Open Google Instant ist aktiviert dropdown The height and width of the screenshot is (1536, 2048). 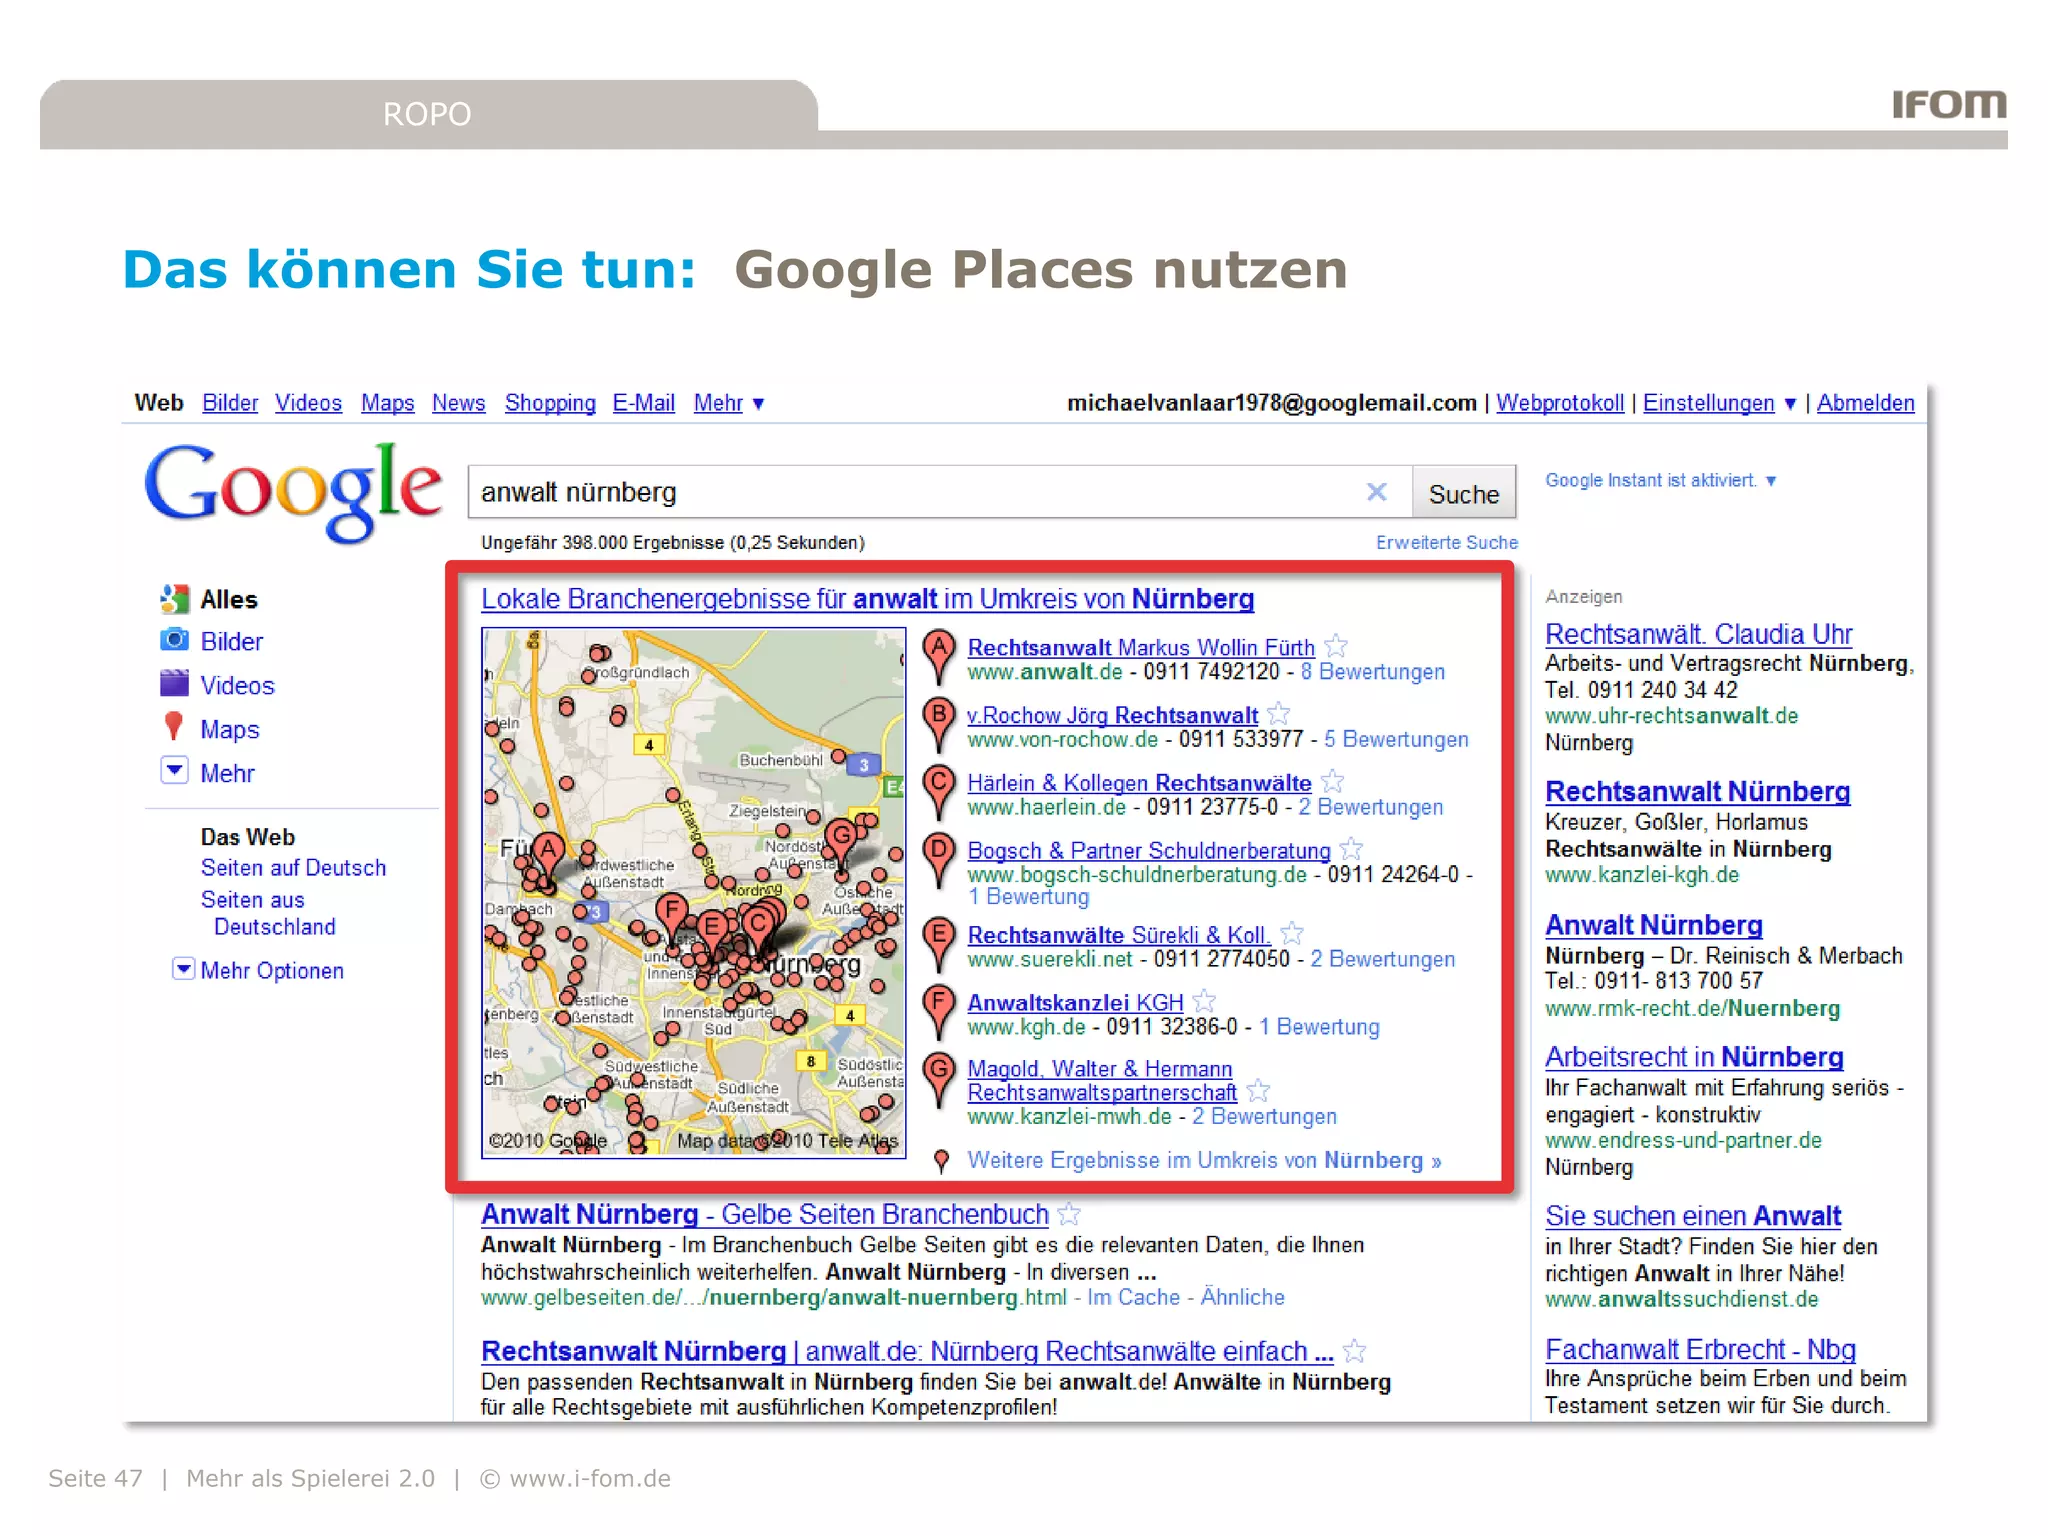coord(1661,481)
